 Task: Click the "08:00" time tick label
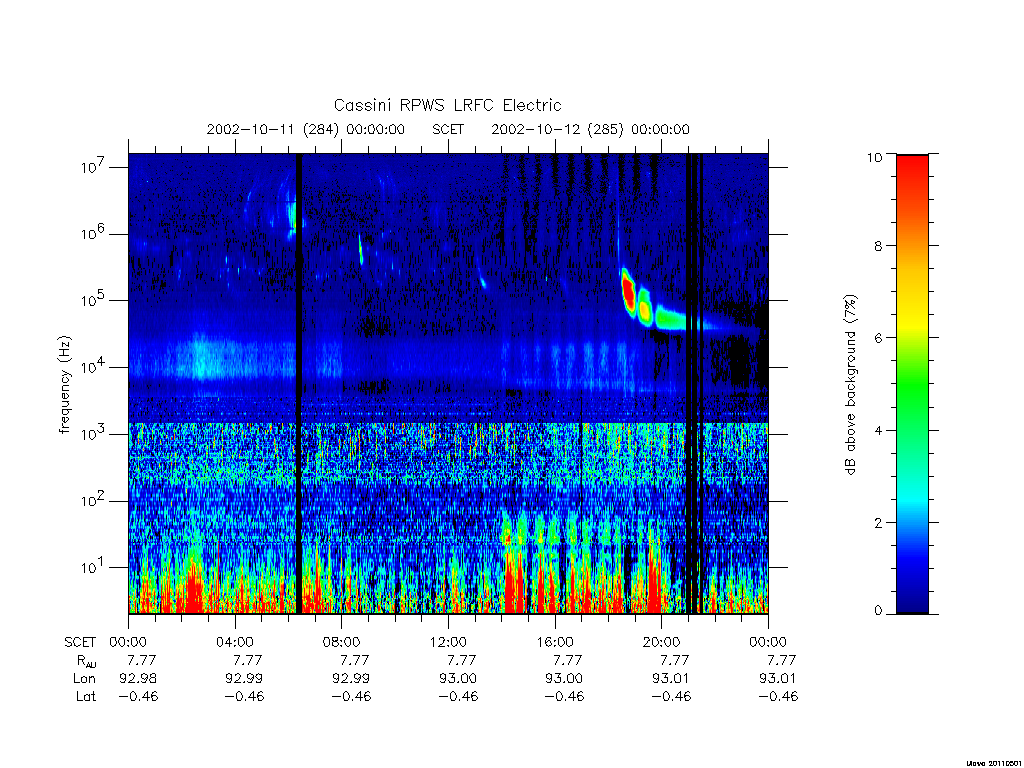342,642
